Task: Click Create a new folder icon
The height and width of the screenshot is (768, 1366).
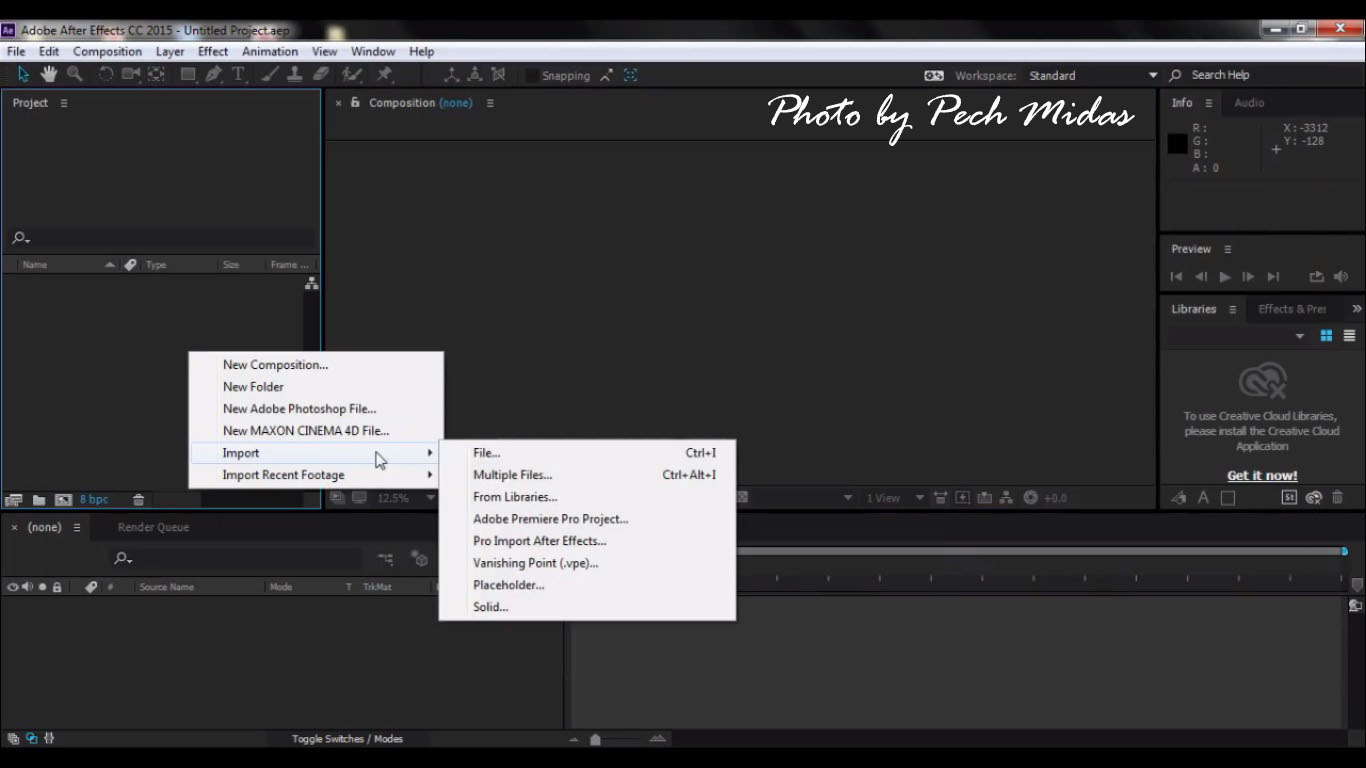Action: (x=39, y=499)
